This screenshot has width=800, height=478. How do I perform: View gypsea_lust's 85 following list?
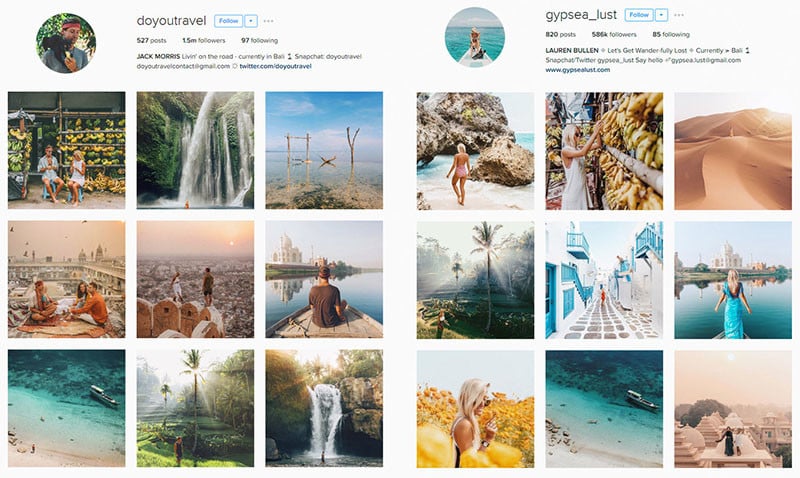pos(671,35)
